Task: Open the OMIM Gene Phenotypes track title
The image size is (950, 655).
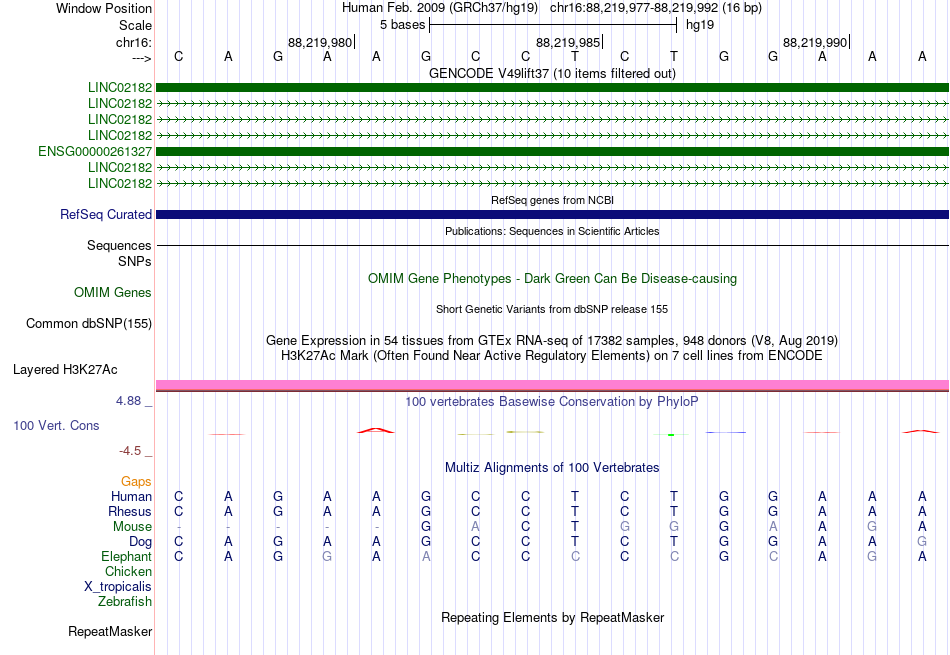Action: pos(552,279)
